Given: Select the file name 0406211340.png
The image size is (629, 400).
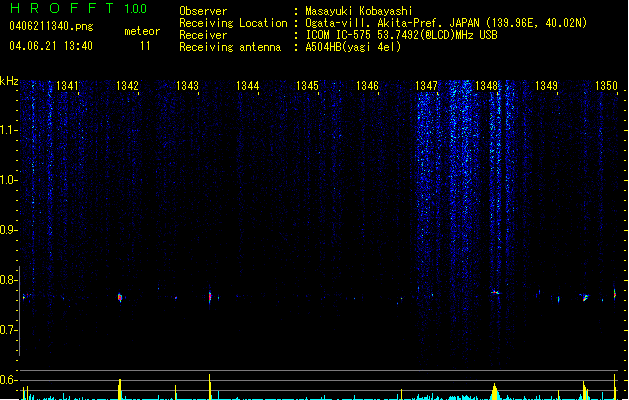Looking at the screenshot, I should tap(51, 26).
